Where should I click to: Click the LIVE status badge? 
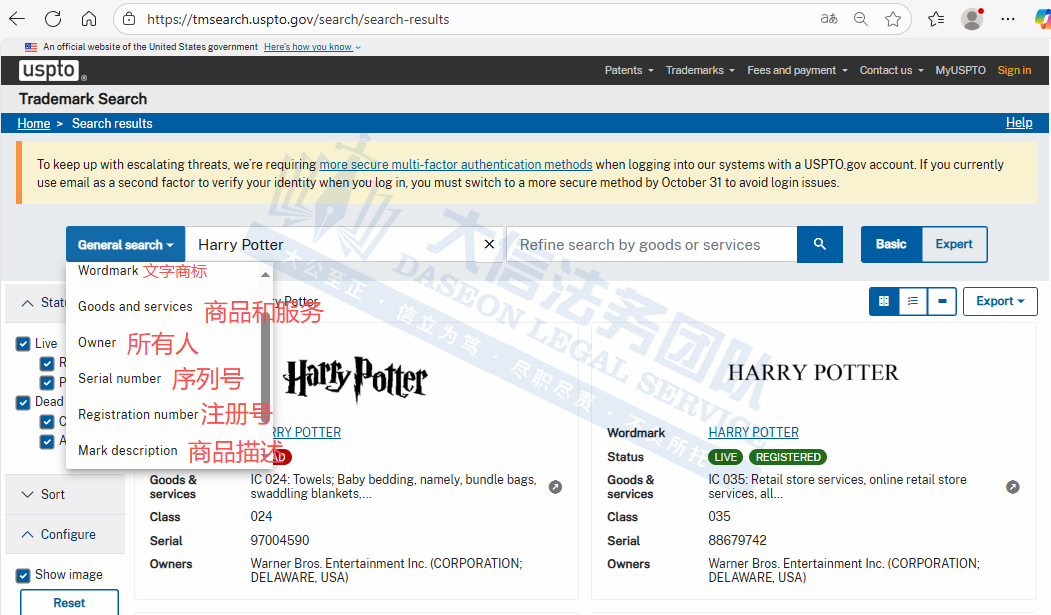pos(725,457)
